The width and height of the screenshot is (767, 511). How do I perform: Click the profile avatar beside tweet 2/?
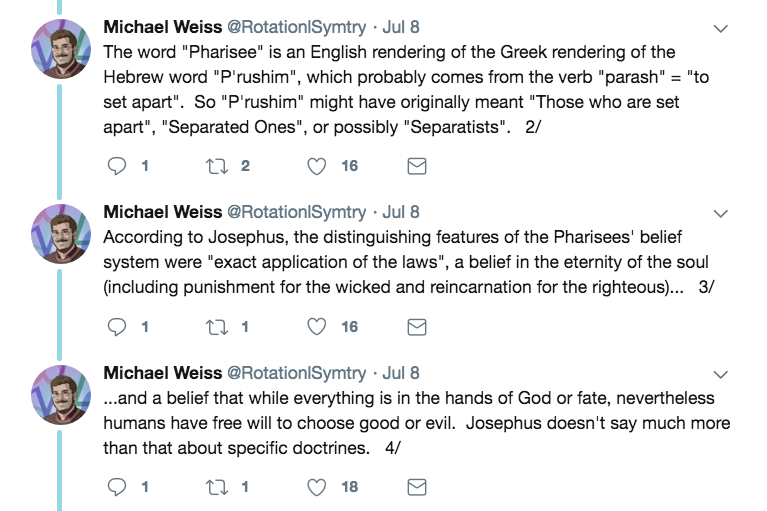click(63, 52)
